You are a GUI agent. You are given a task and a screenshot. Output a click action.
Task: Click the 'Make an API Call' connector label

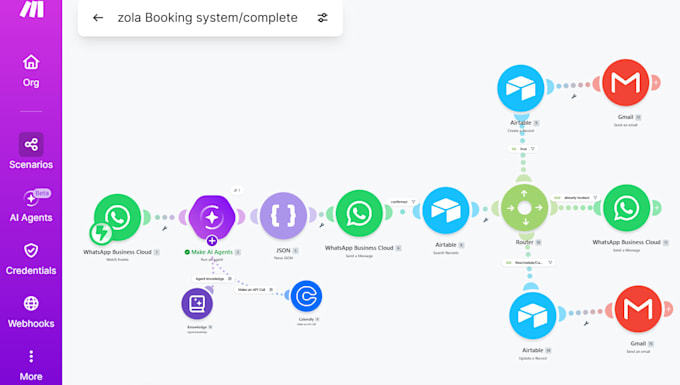(x=255, y=290)
